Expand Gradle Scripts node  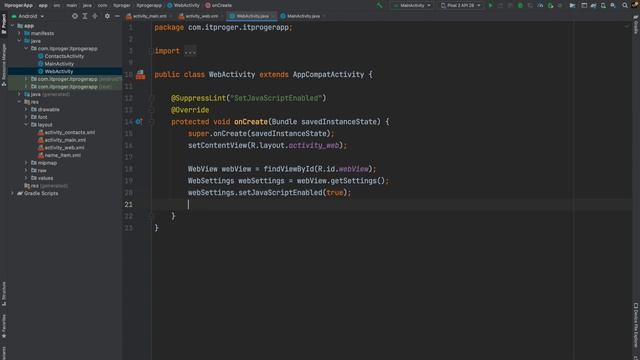click(12, 193)
